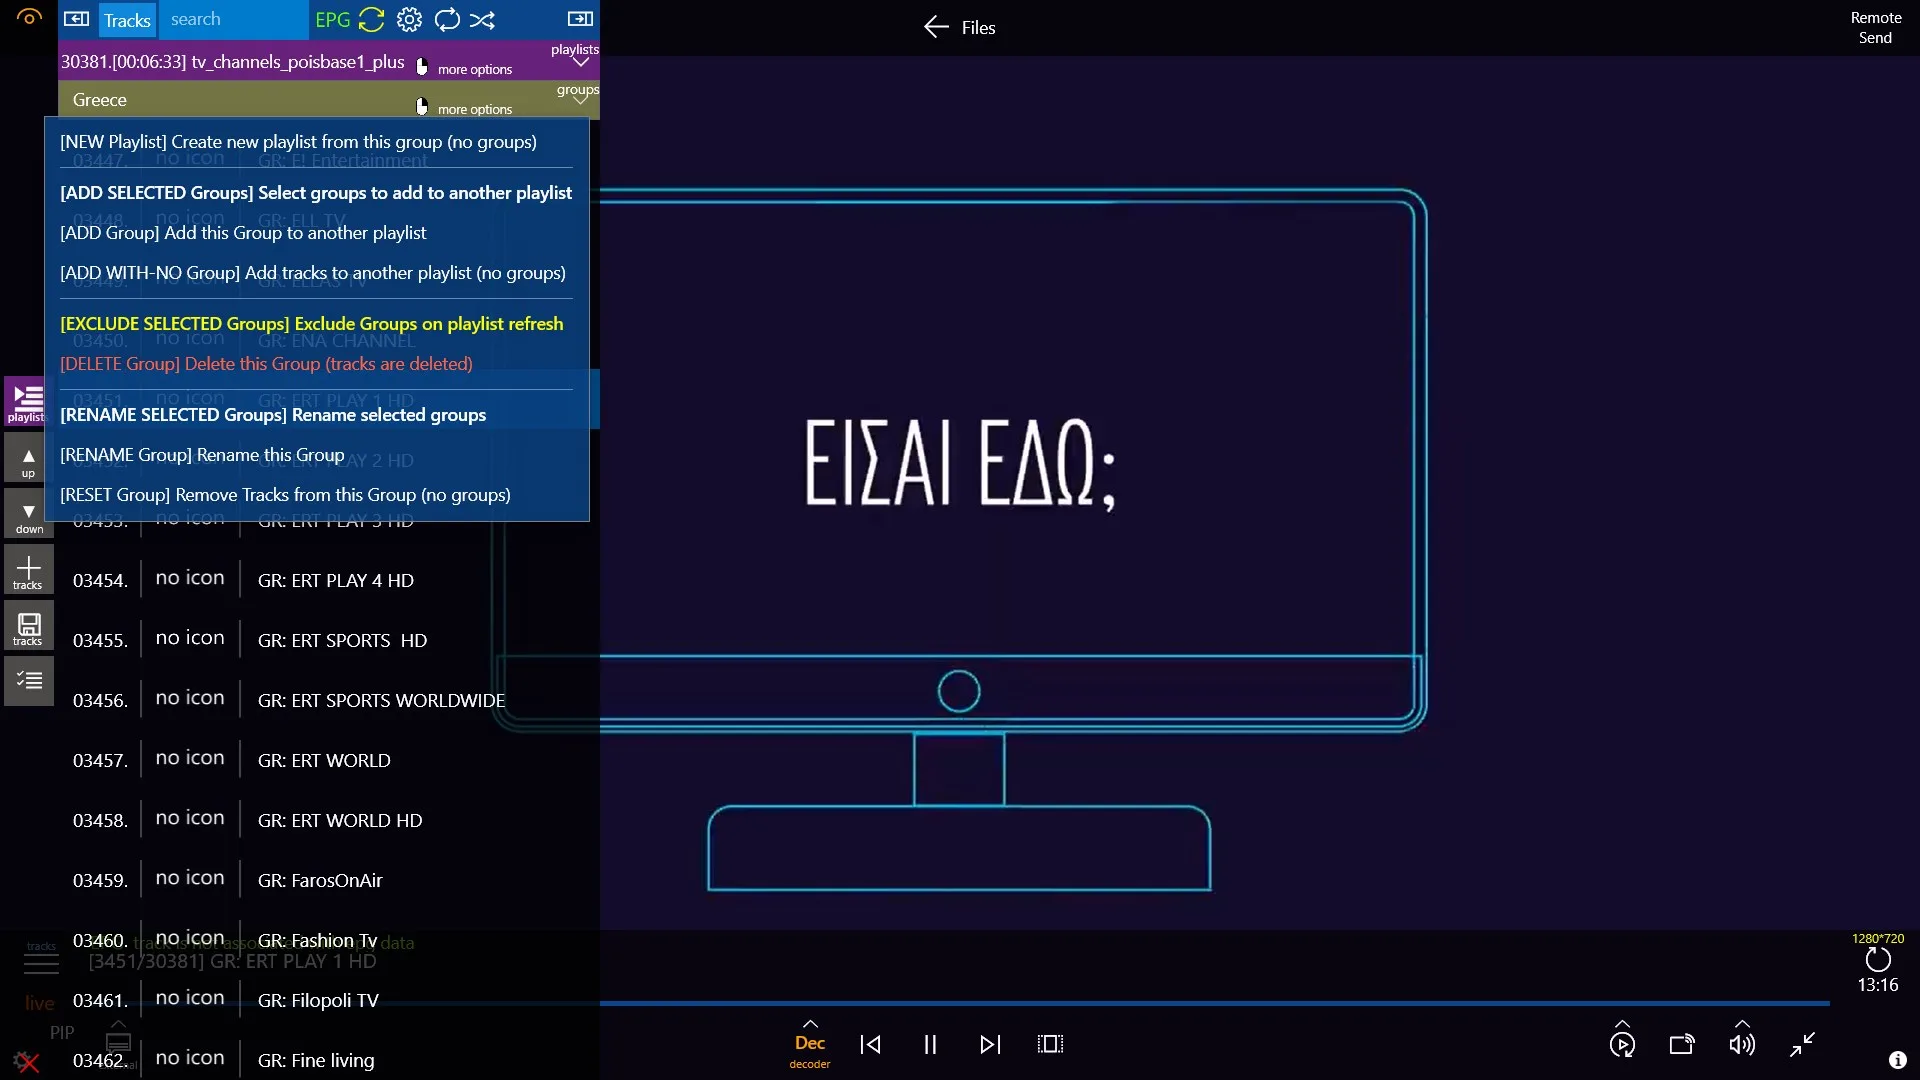This screenshot has height=1080, width=1920.
Task: Choose DELETE Group option
Action: pyautogui.click(x=266, y=364)
